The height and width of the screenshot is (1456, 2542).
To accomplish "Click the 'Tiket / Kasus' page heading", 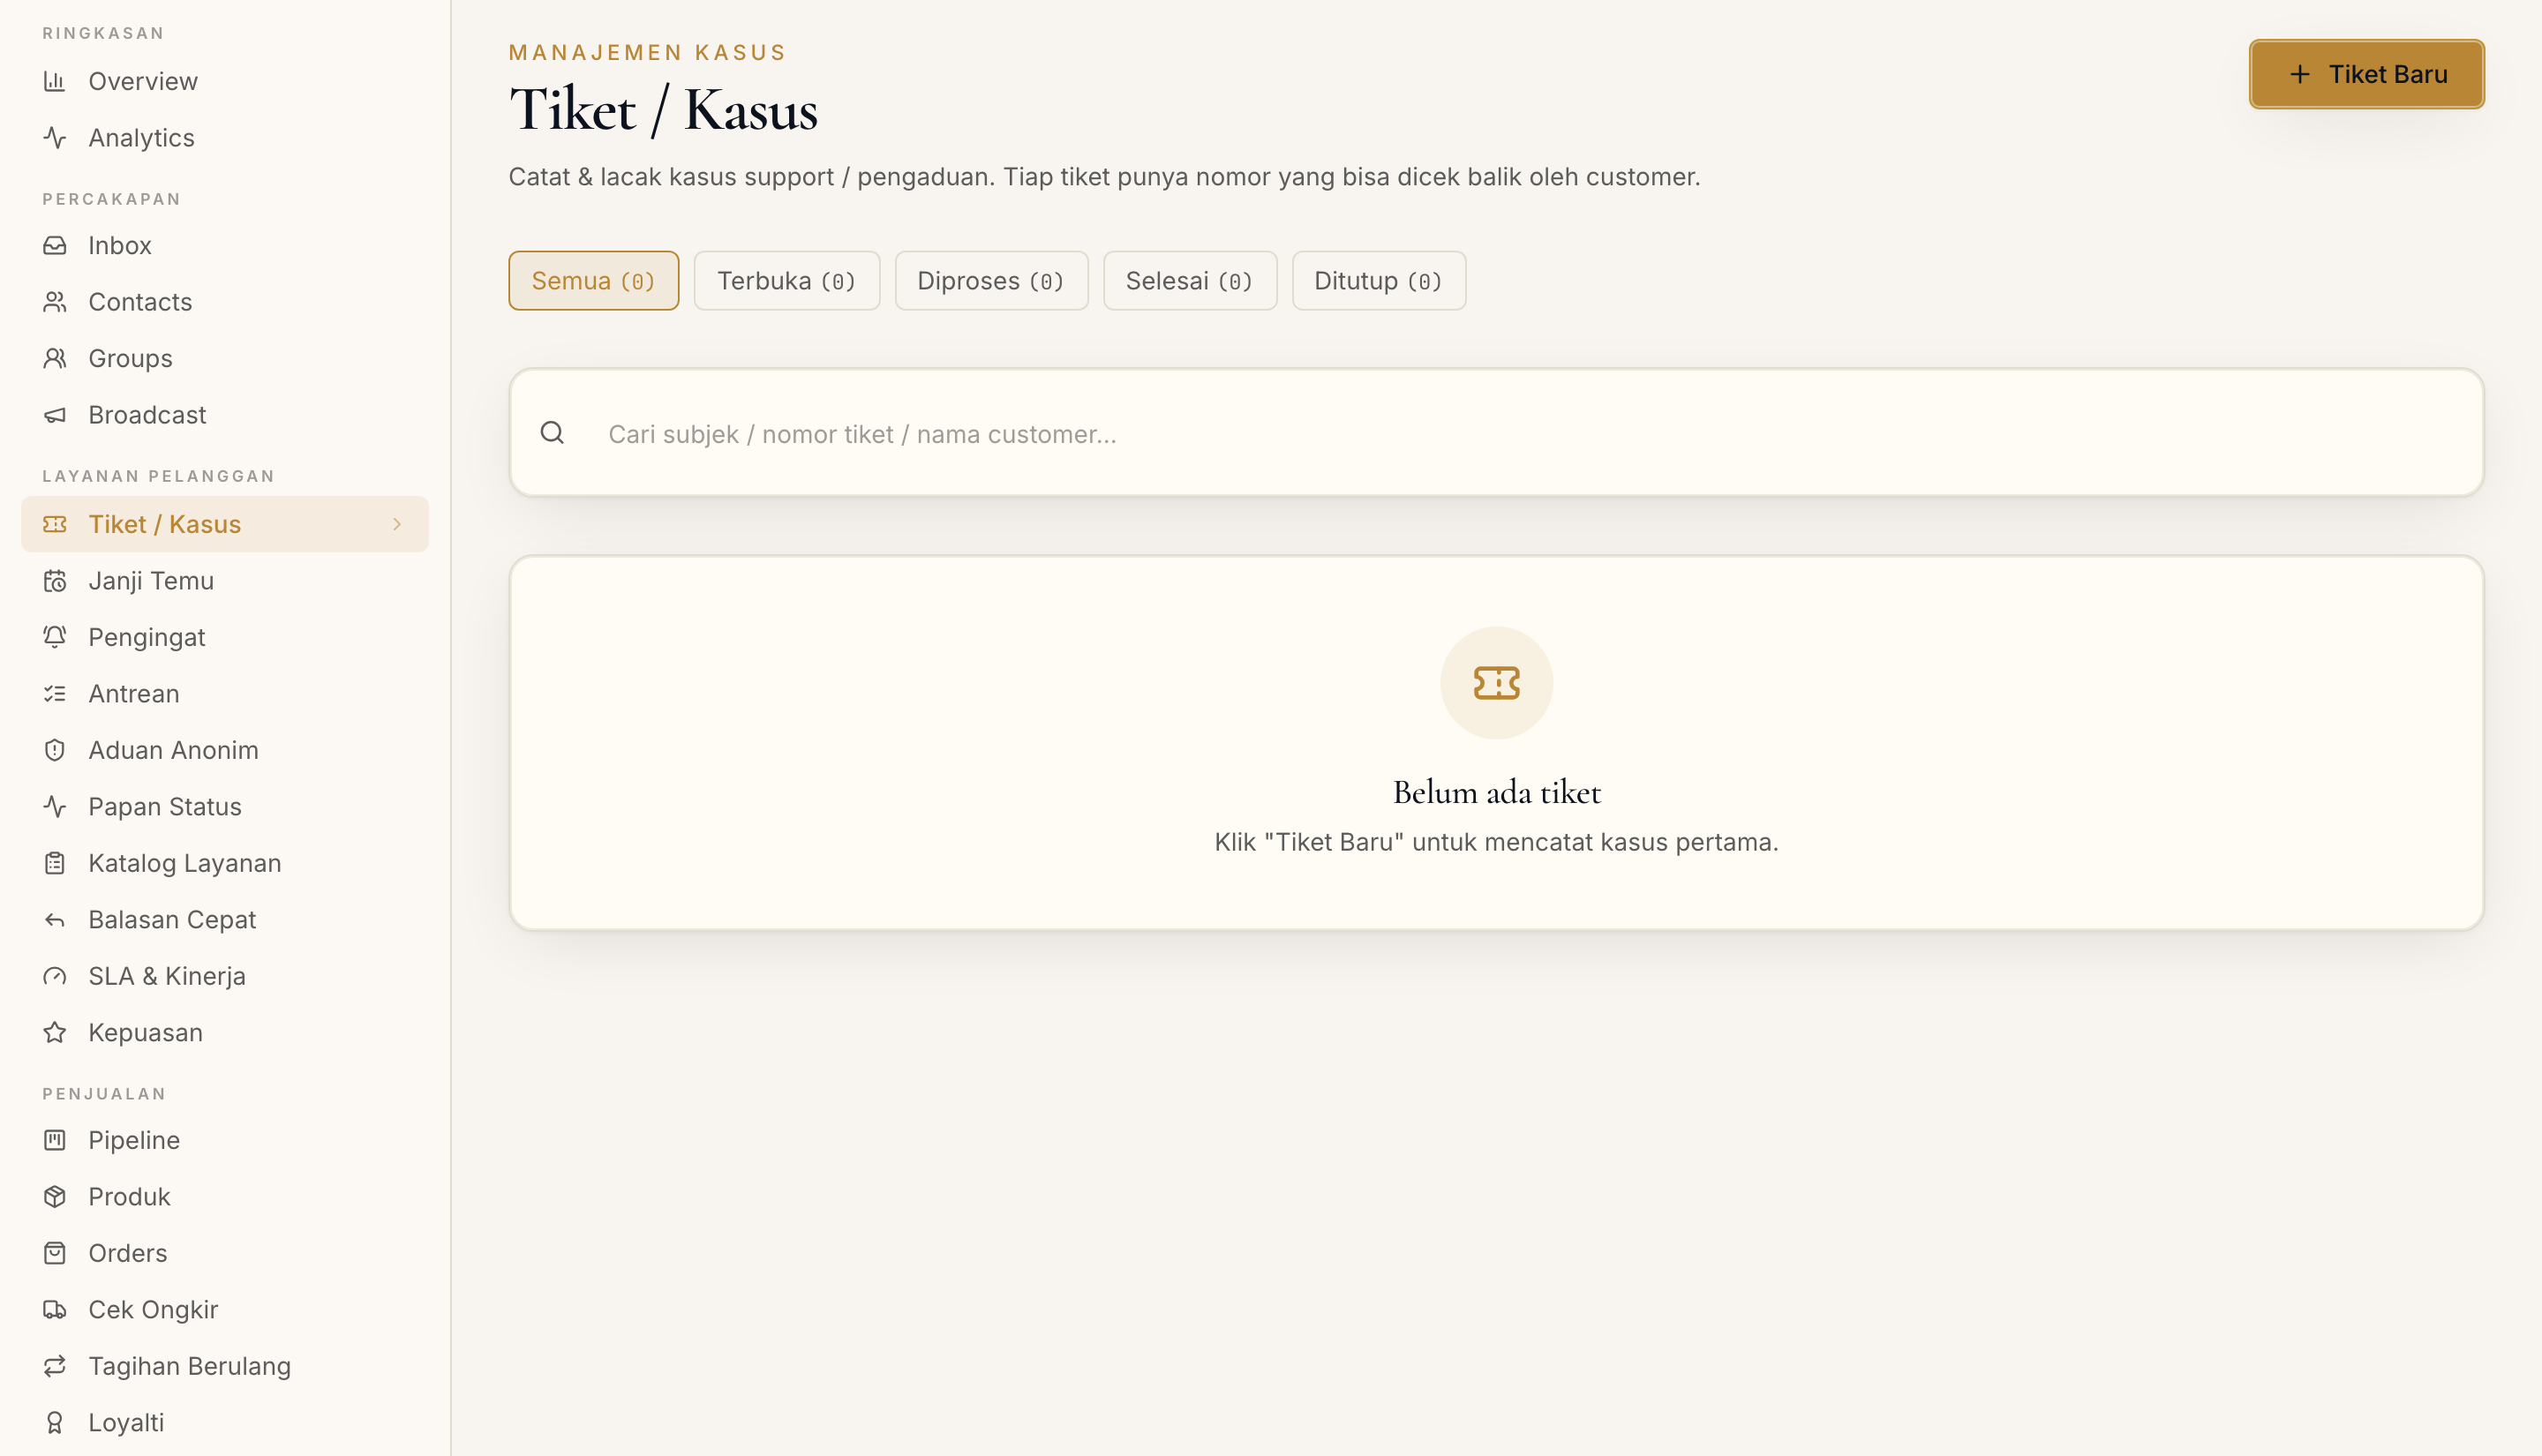I will [x=663, y=110].
